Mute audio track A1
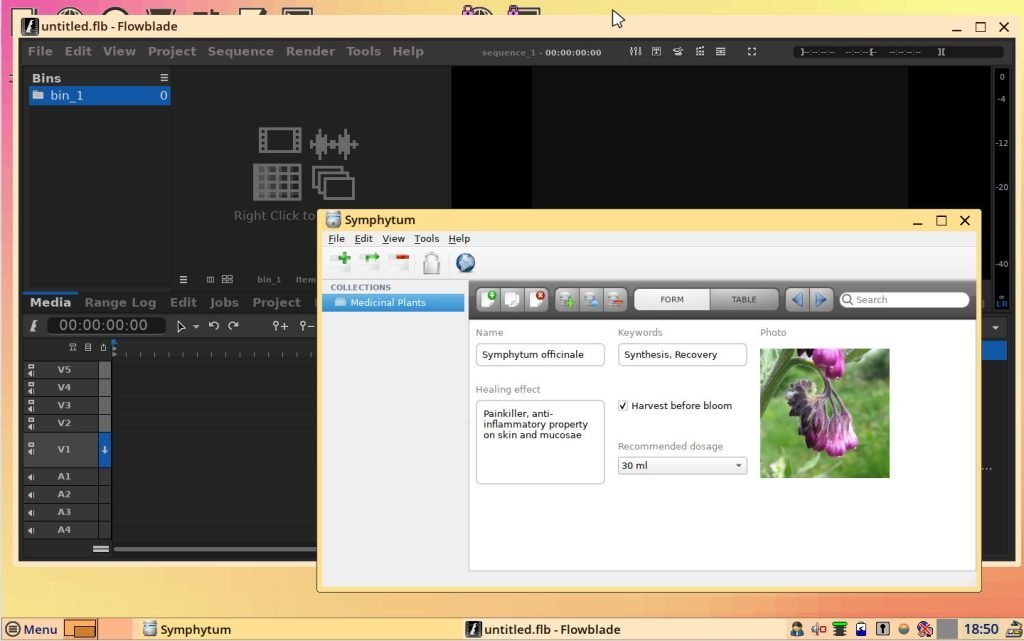 tap(31, 477)
